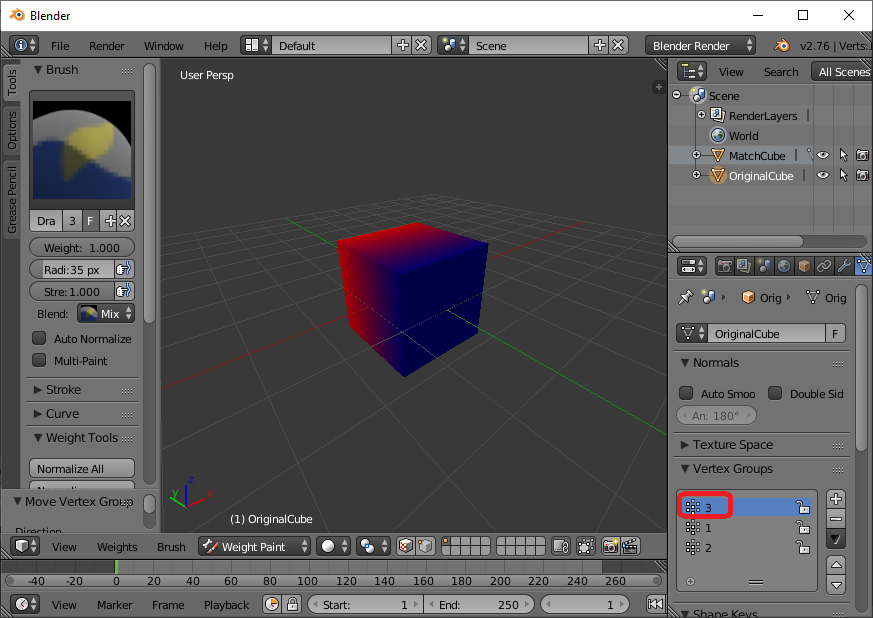The height and width of the screenshot is (618, 873).
Task: Open the Blender Render engine dropdown
Action: click(700, 46)
